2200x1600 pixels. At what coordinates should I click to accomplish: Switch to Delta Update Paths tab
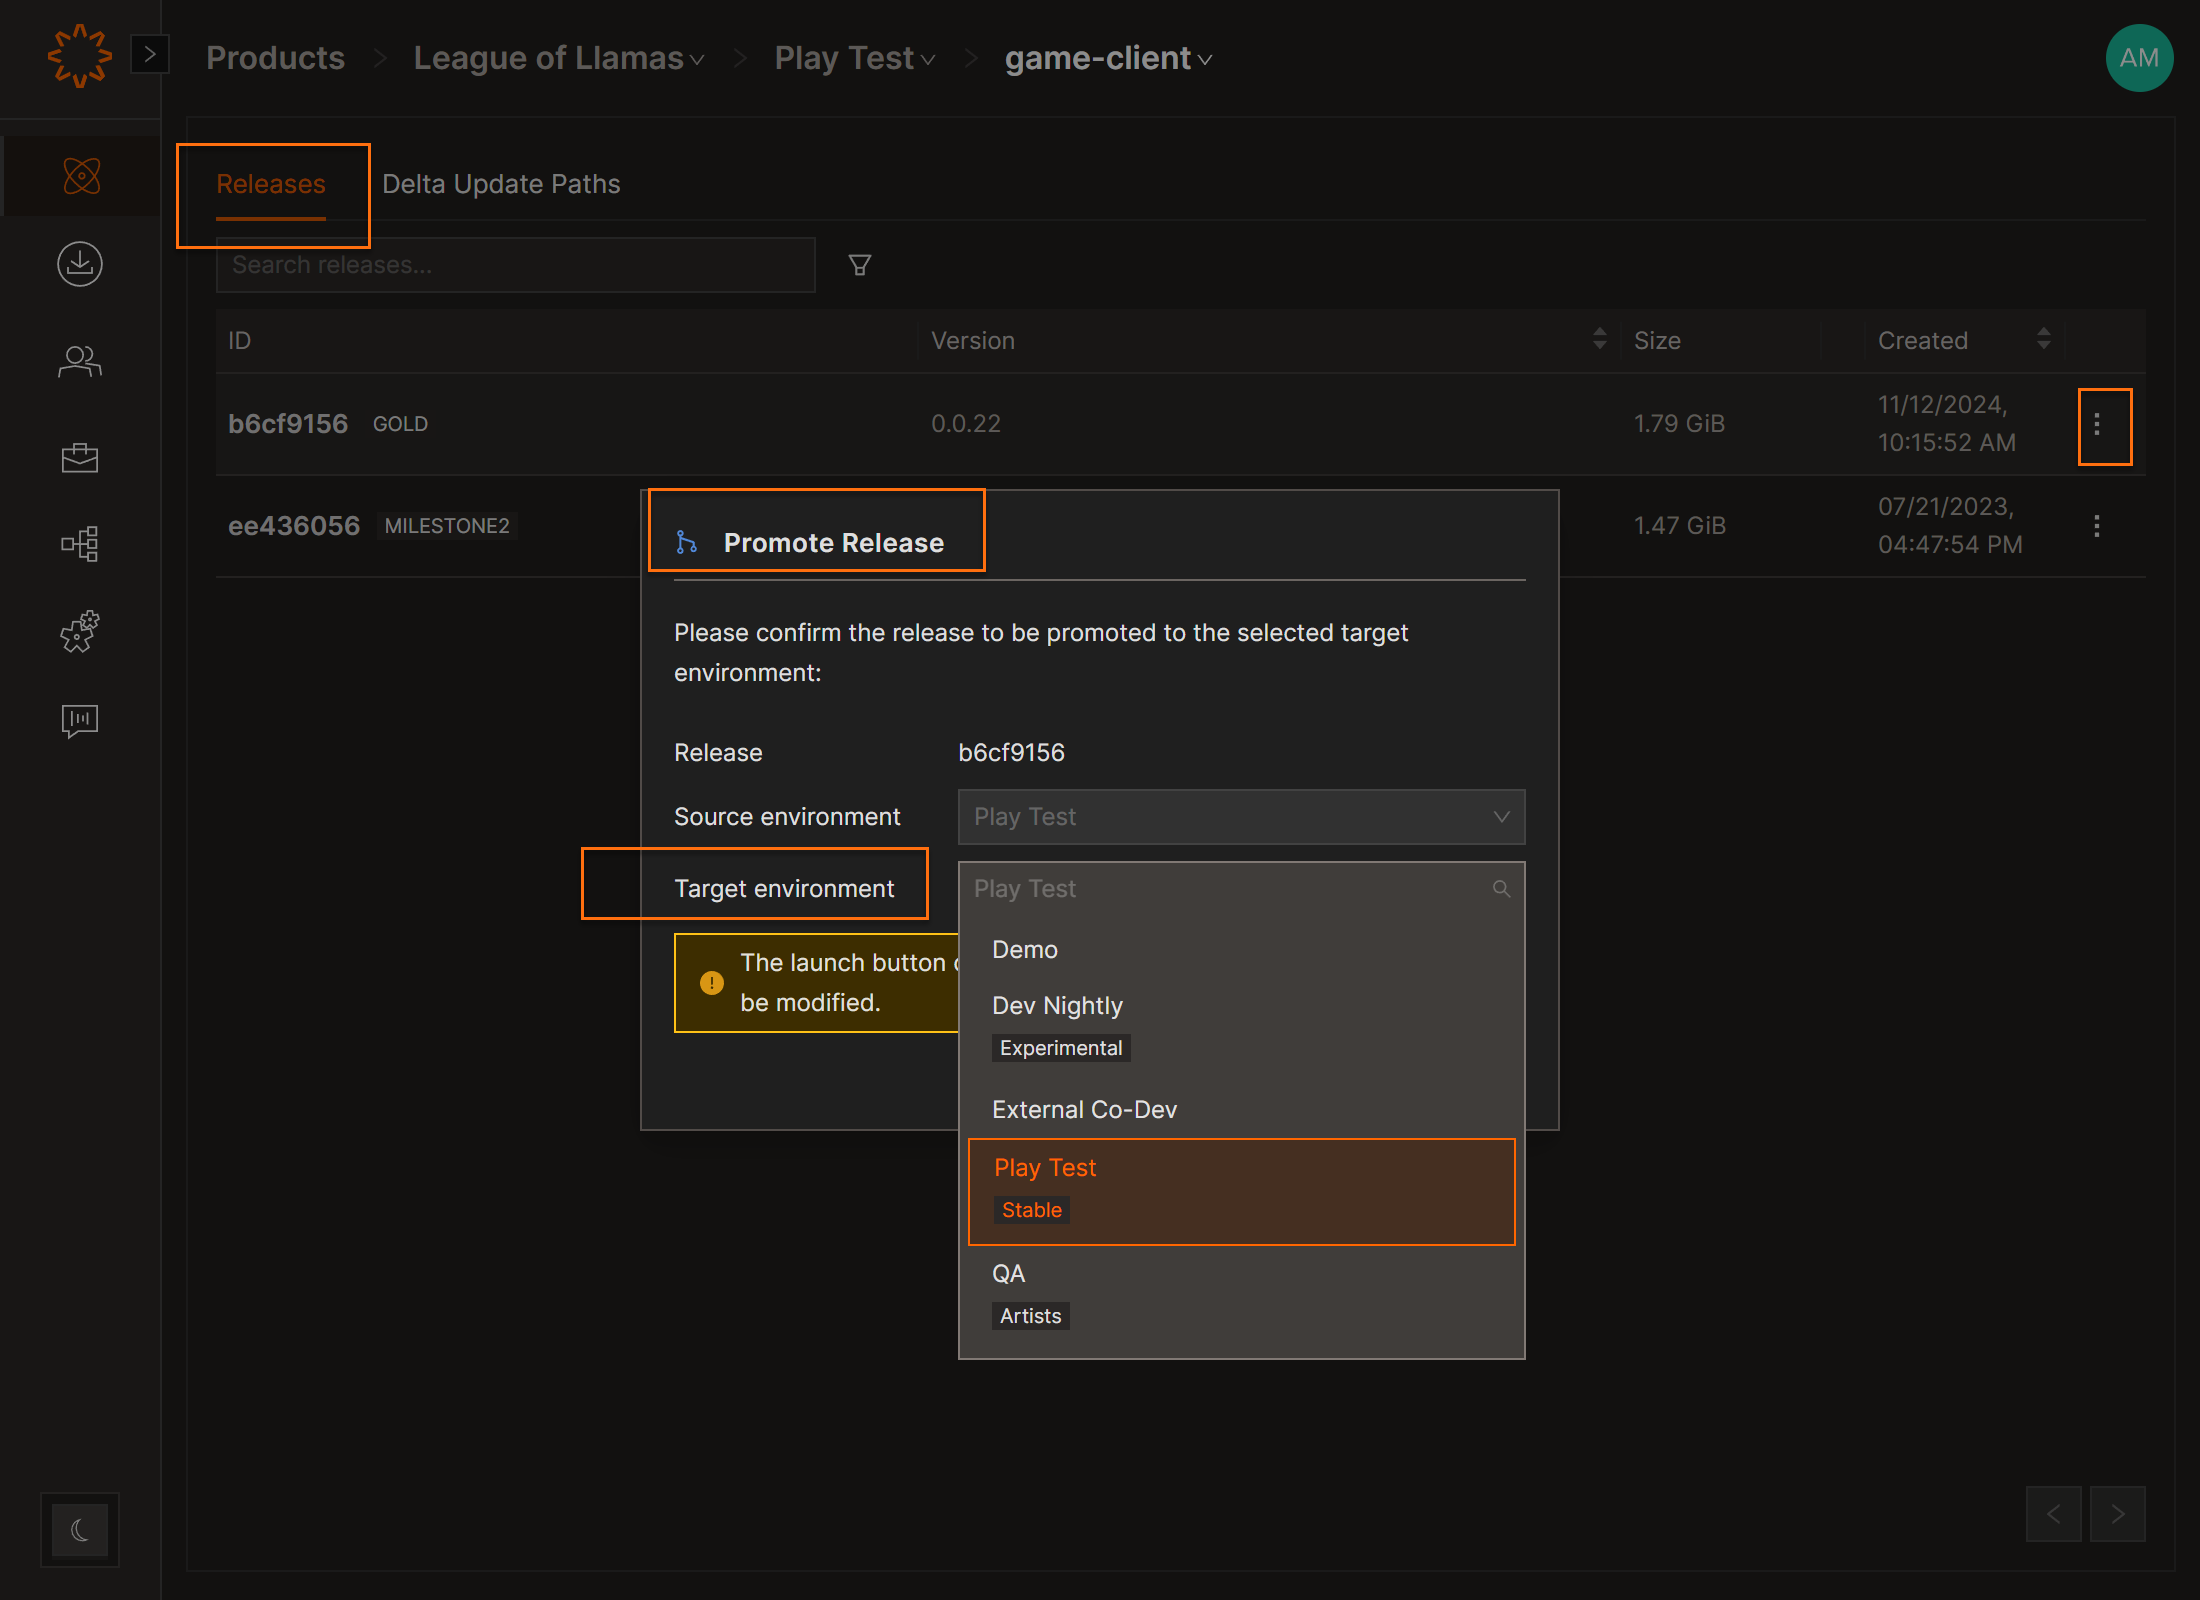point(501,184)
